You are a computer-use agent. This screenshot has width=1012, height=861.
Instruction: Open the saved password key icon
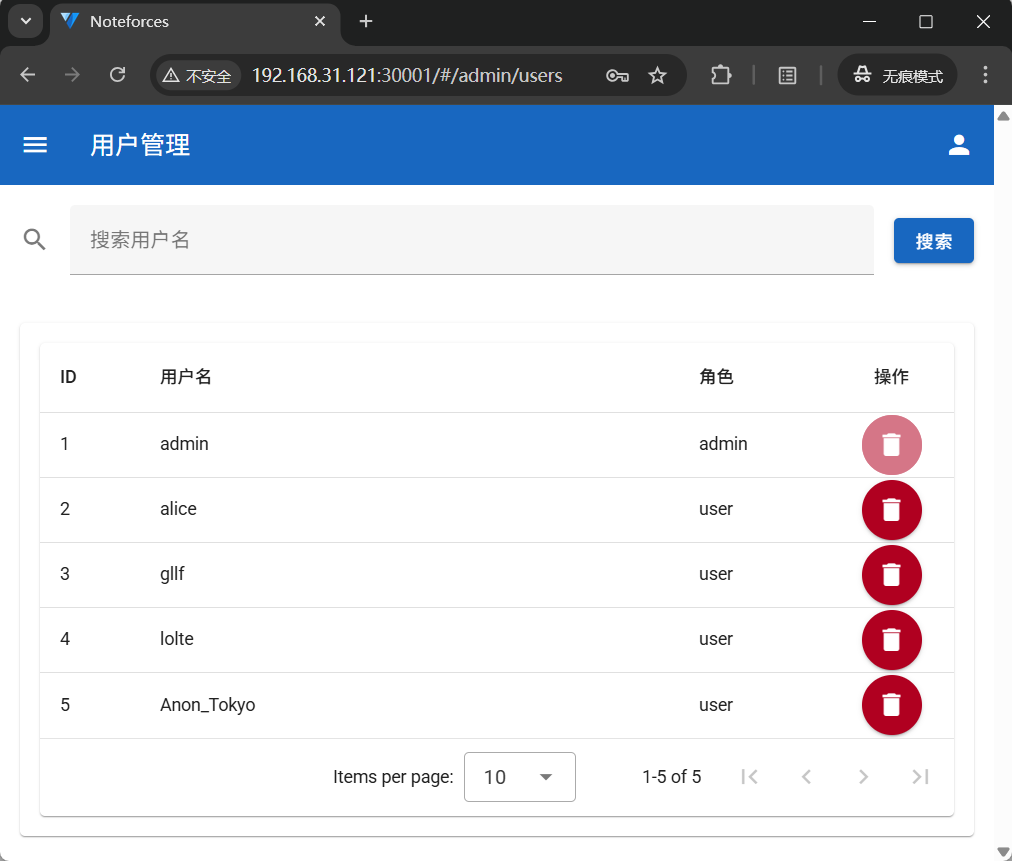(x=617, y=76)
